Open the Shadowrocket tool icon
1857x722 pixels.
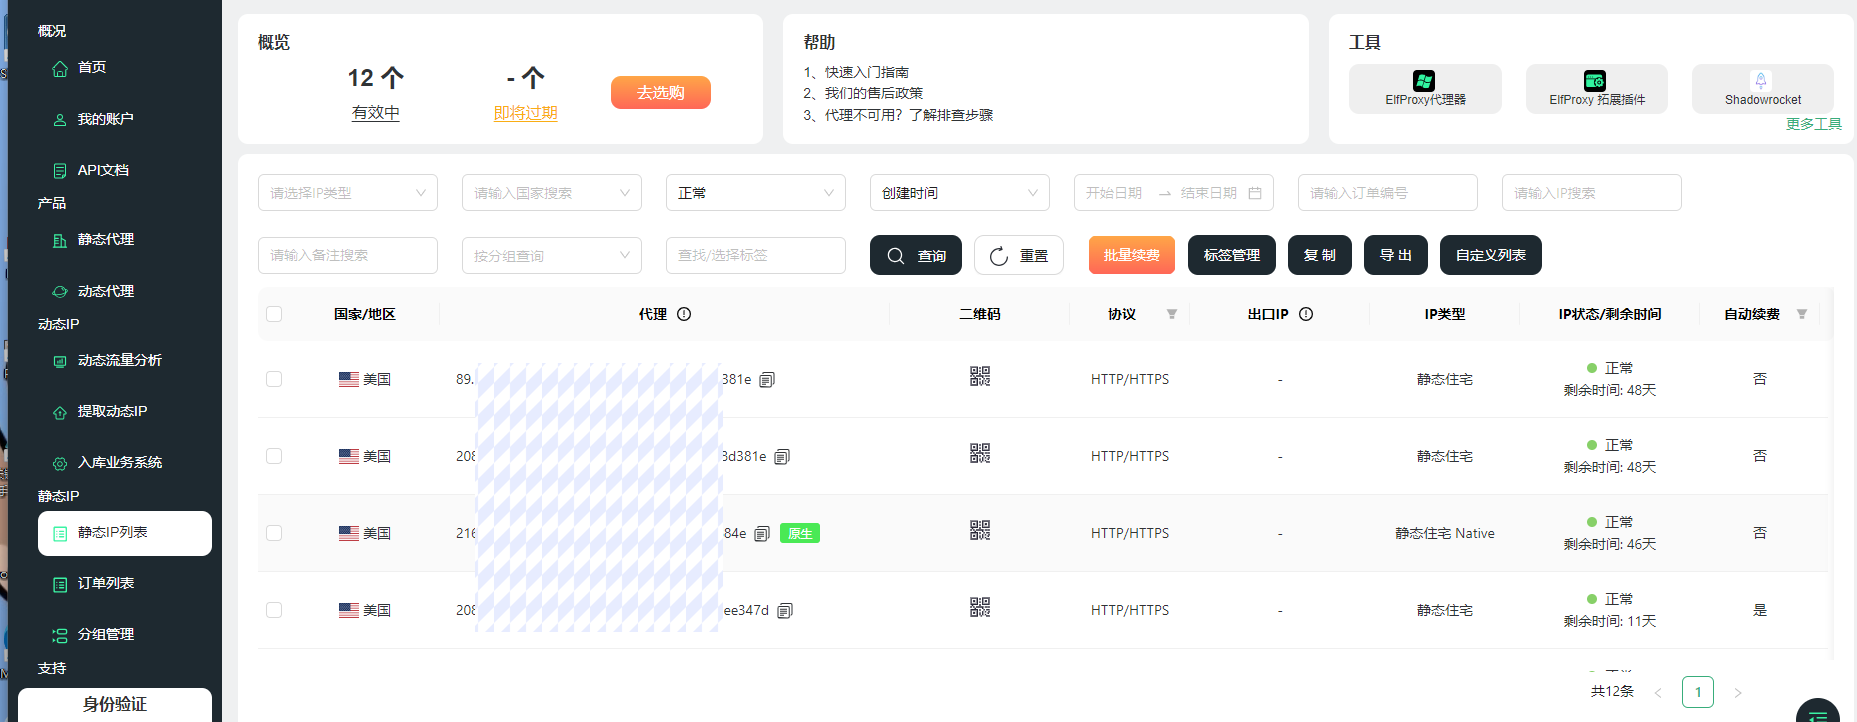(x=1761, y=82)
